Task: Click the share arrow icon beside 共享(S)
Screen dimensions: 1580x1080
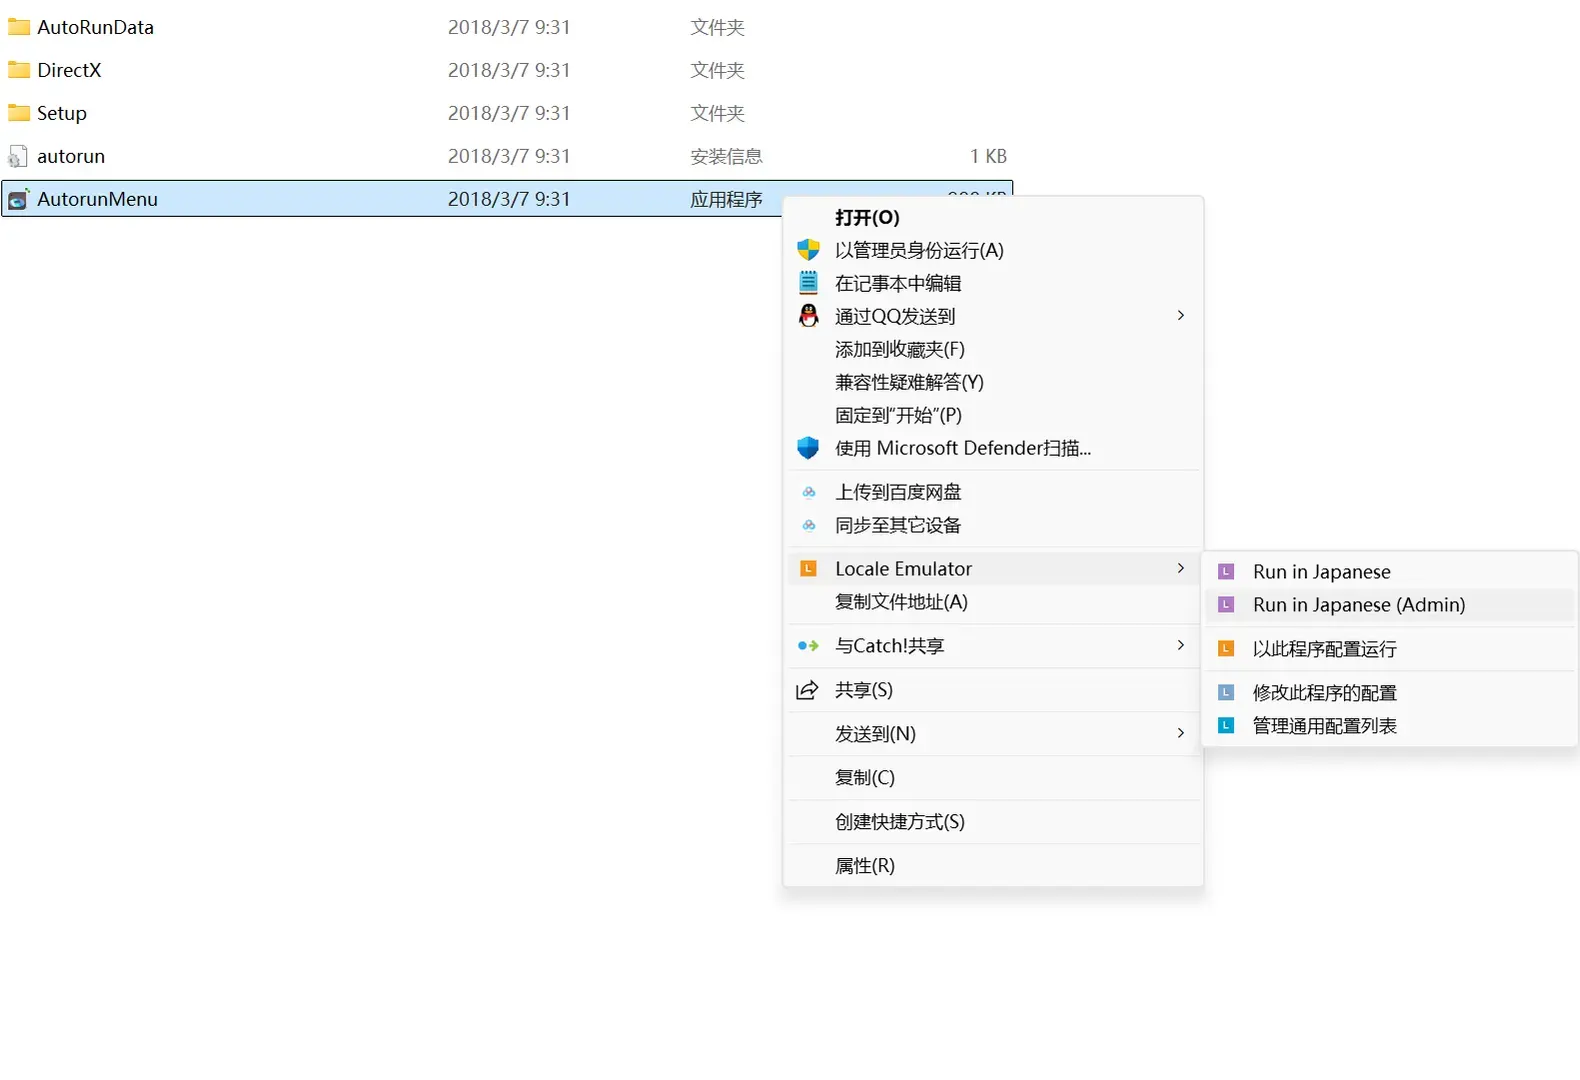Action: pyautogui.click(x=807, y=690)
